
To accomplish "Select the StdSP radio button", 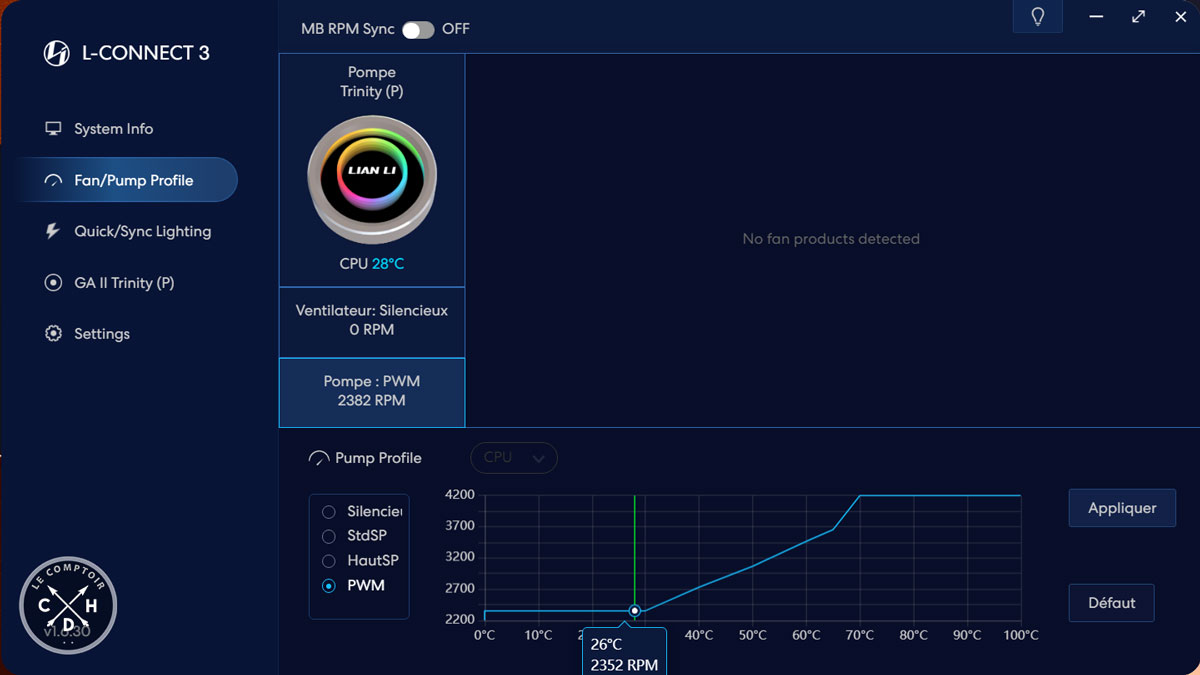I will pos(328,536).
